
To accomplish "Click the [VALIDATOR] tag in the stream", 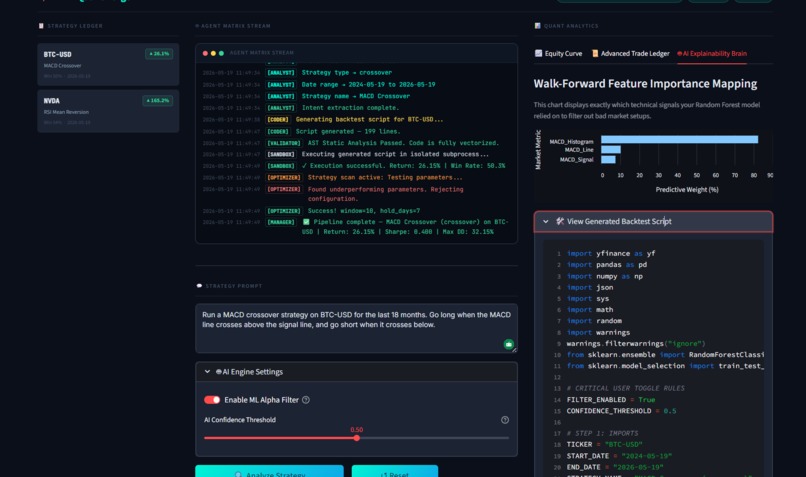I will point(283,143).
